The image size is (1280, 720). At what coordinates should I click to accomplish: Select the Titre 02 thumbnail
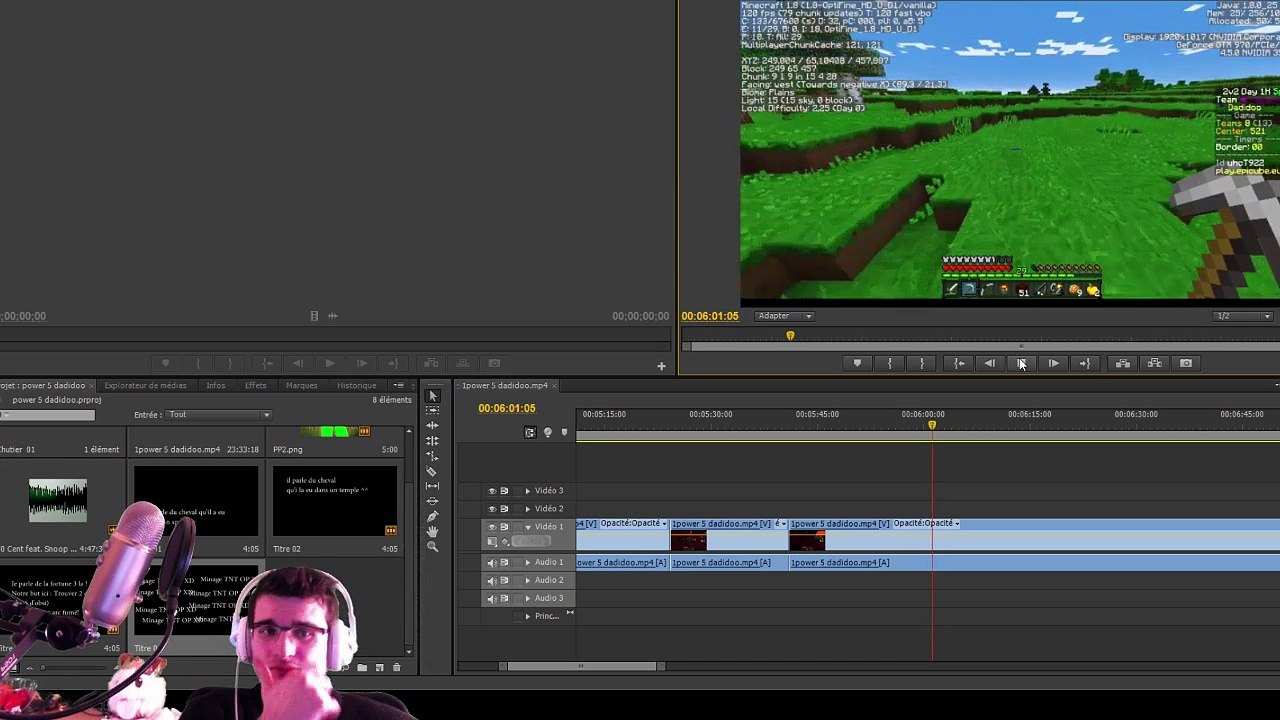pos(335,502)
